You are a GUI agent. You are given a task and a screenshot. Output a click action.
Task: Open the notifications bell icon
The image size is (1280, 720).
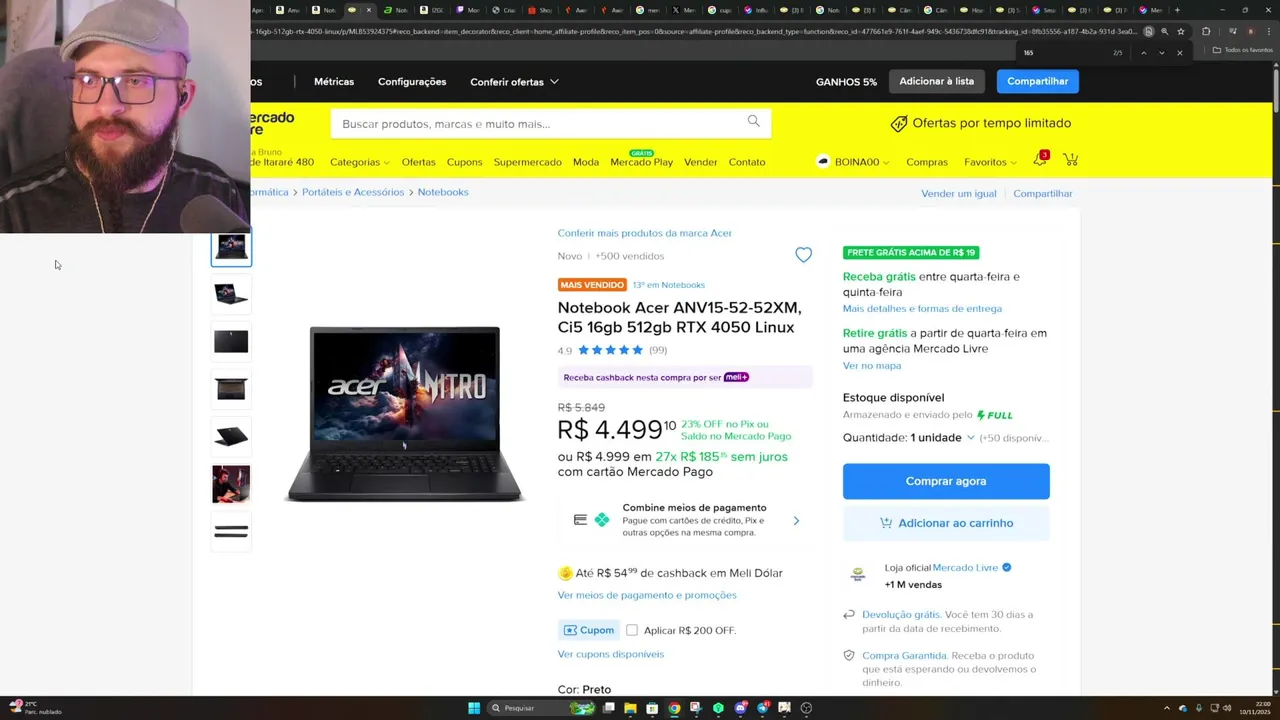click(1040, 160)
